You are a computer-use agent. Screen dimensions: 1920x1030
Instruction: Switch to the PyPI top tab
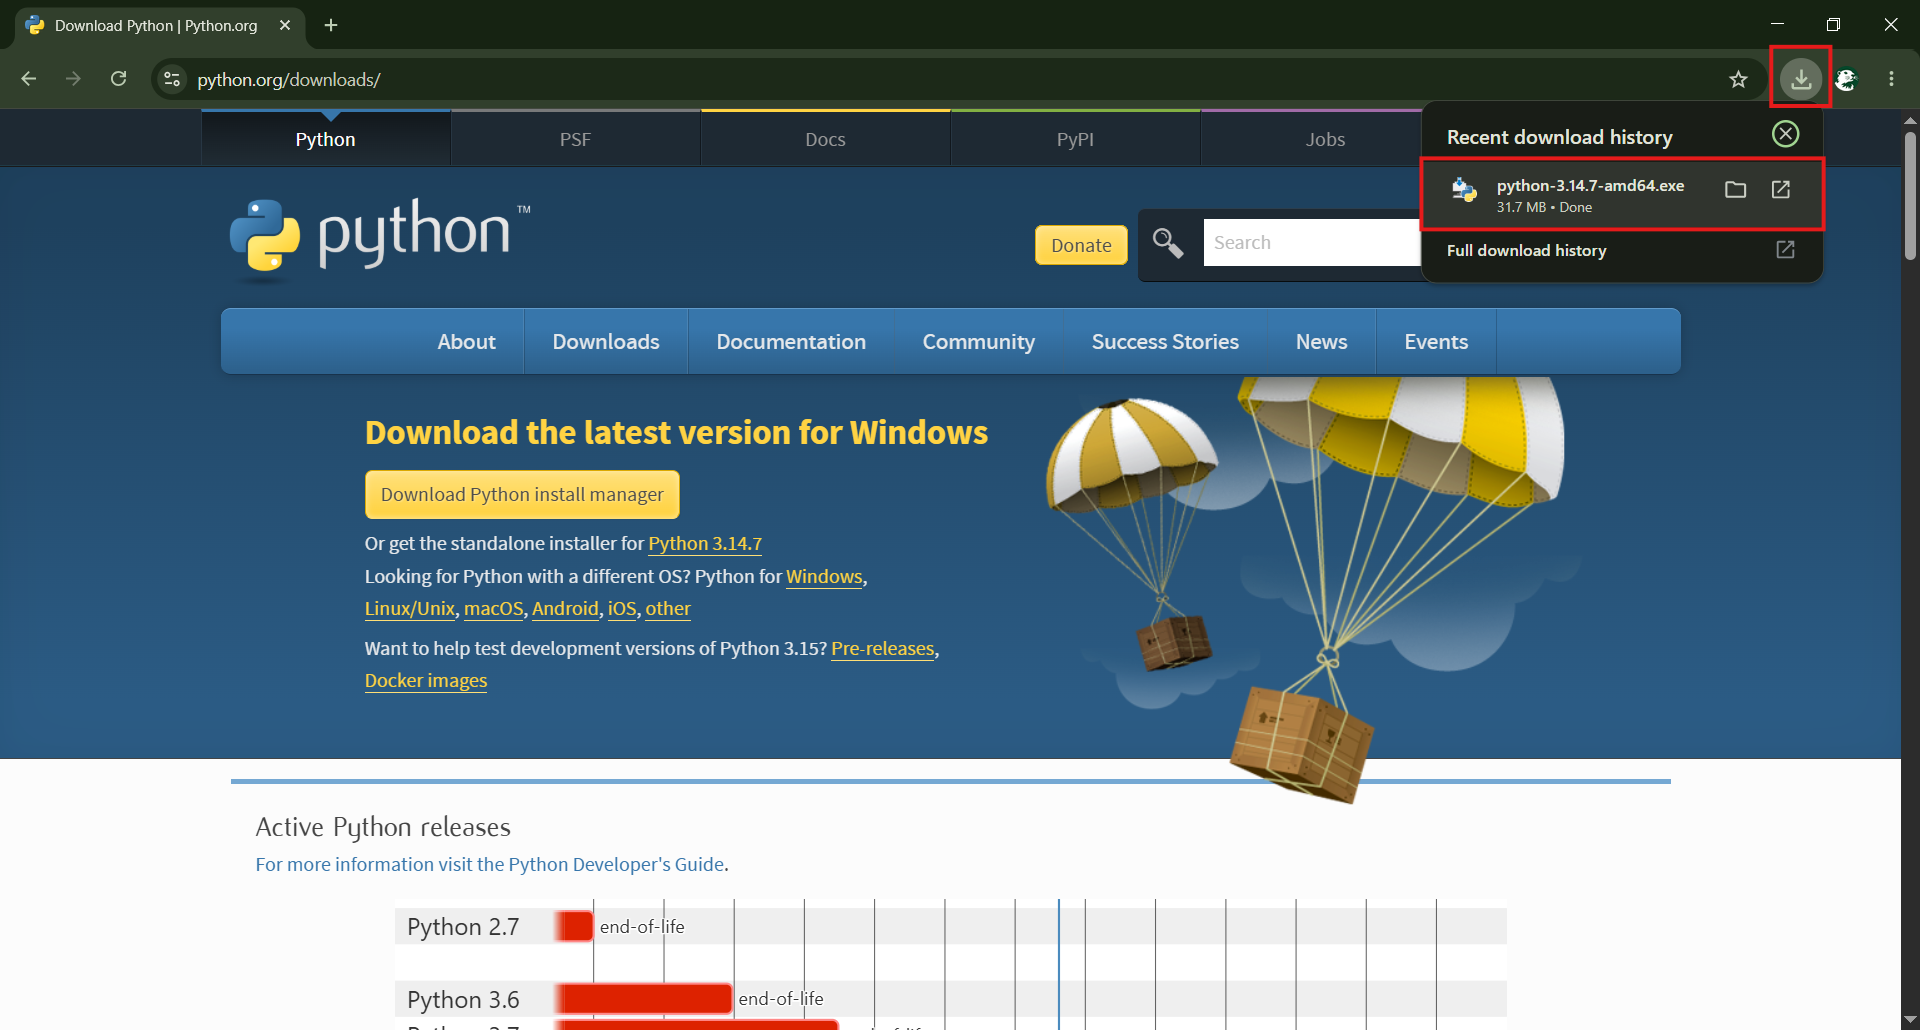[x=1075, y=139]
